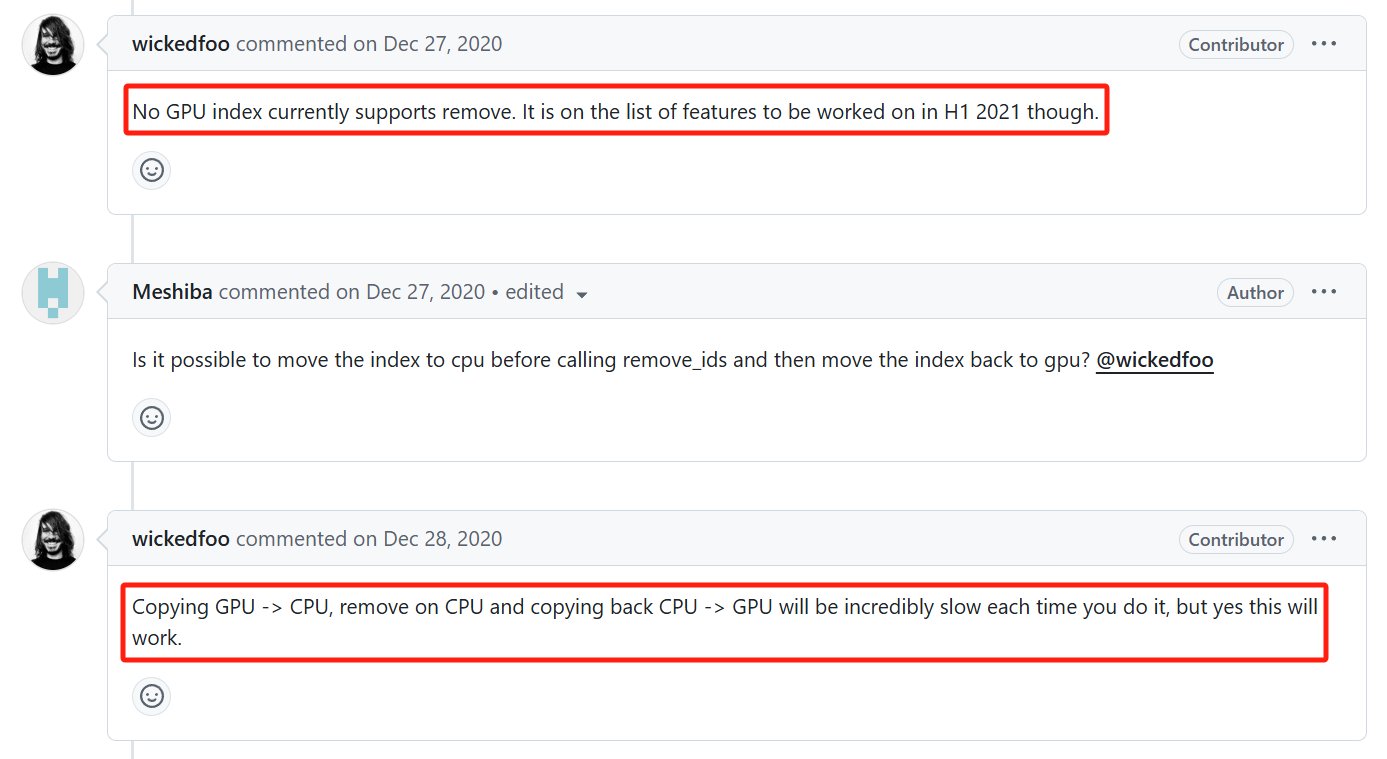This screenshot has width=1387, height=759.
Task: Click the Contributor badge on the Dec 27 comment
Action: pos(1236,45)
